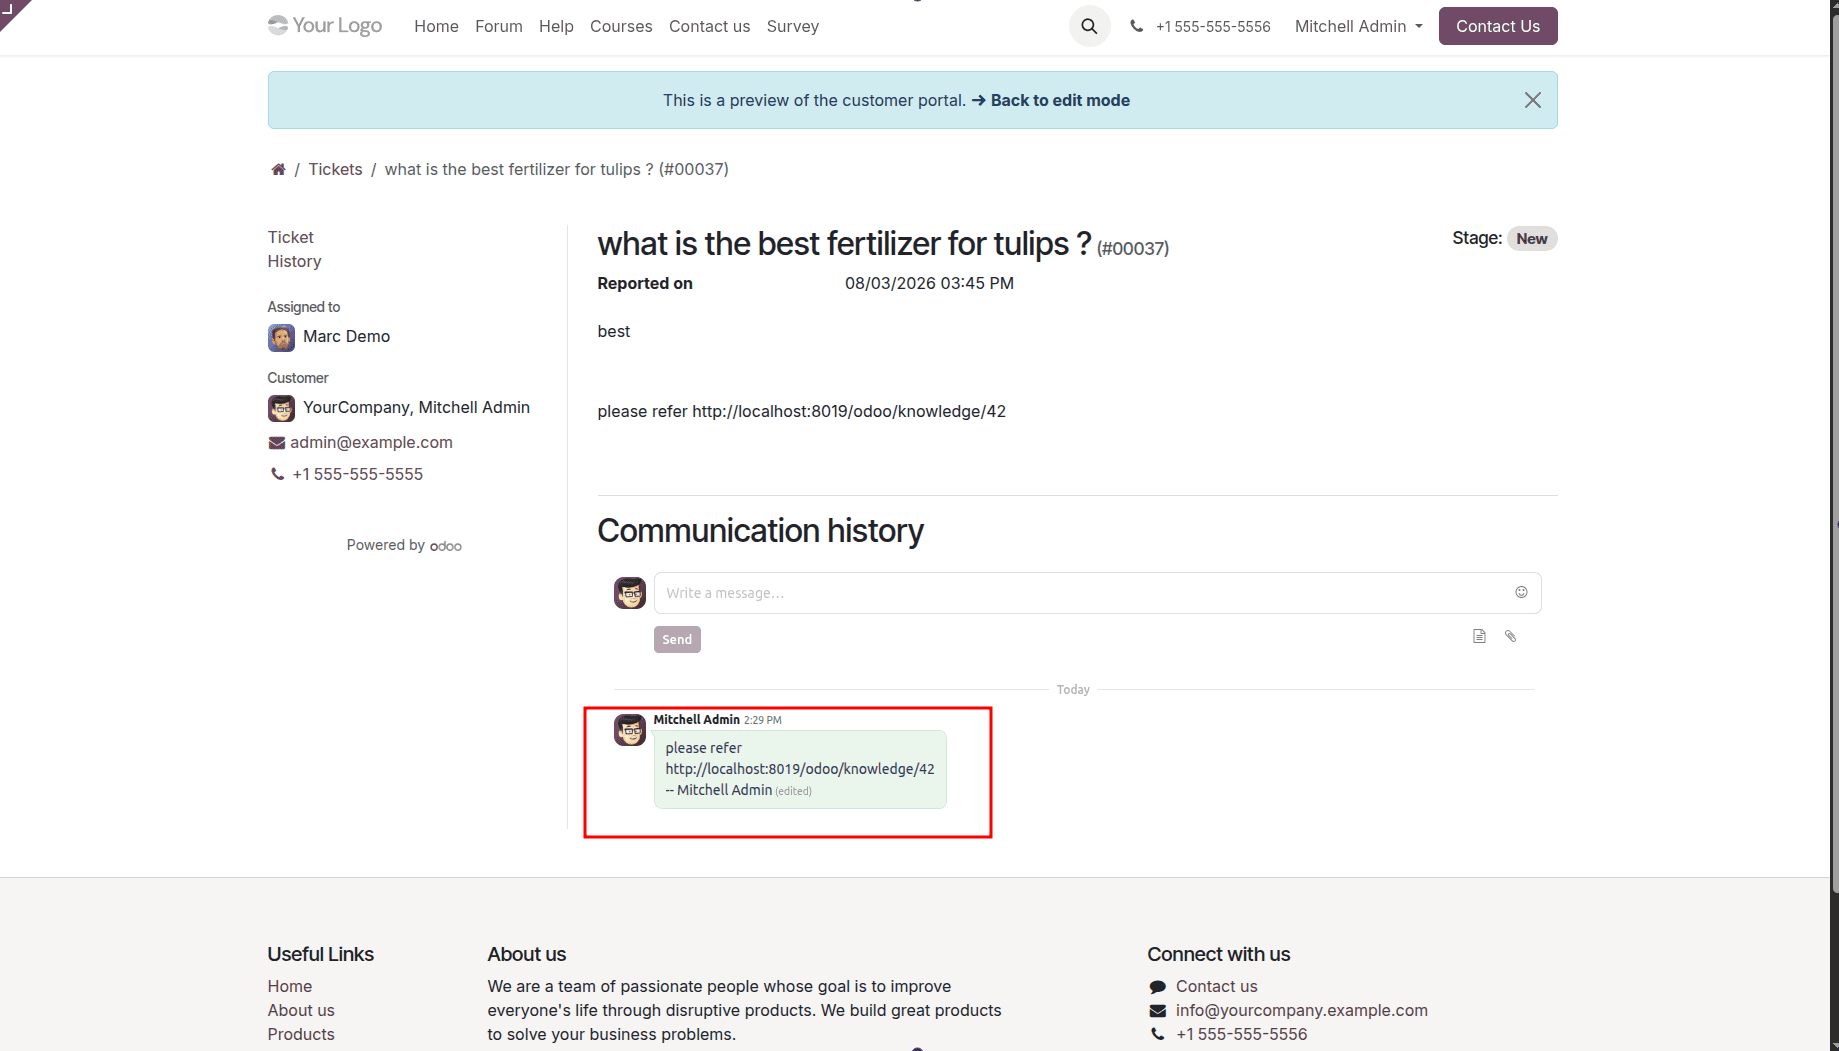Open the Help menu item
Screen dimensions: 1839x1051
556,26
